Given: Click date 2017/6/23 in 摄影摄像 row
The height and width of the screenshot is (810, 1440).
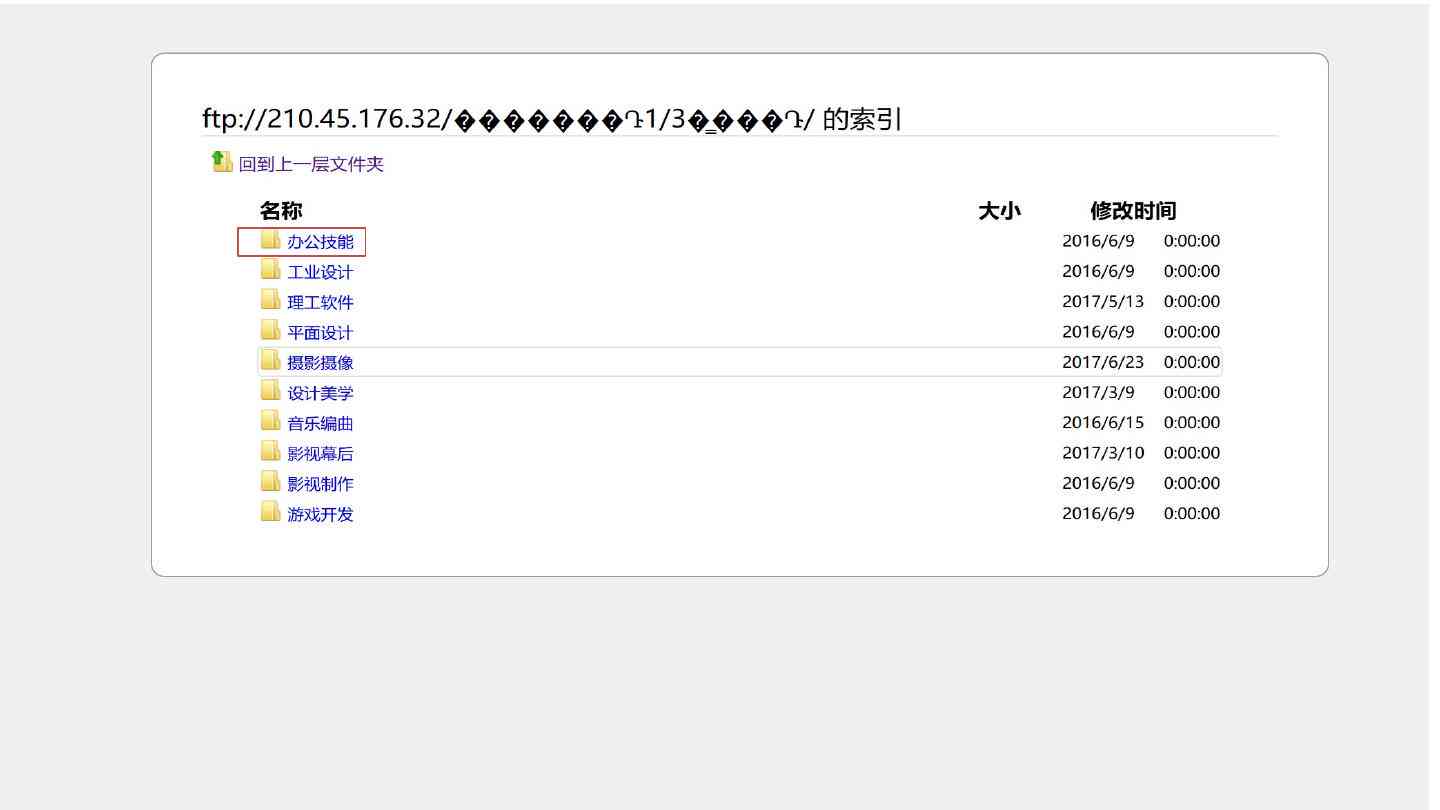Looking at the screenshot, I should pos(1103,362).
